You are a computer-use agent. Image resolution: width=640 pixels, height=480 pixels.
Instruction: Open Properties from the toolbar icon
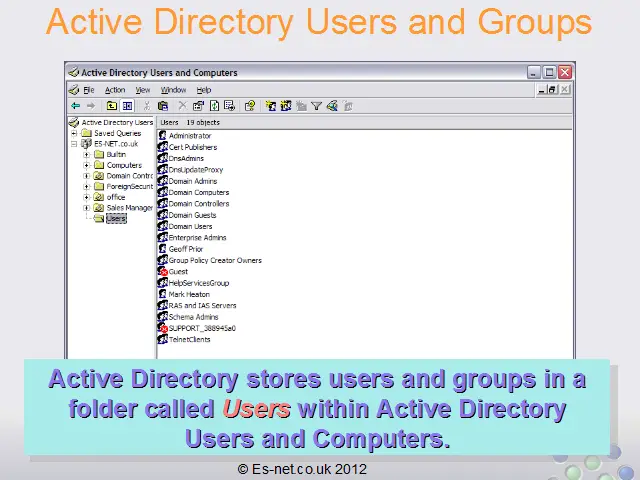pos(198,106)
